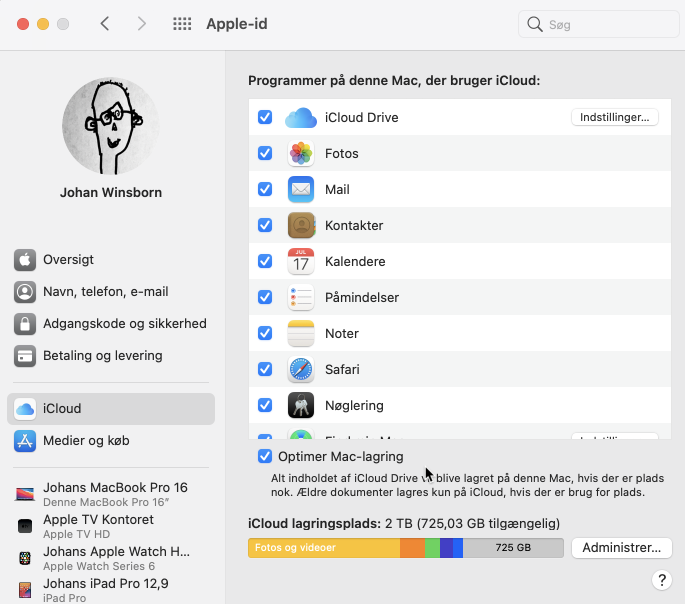Click the iPad Pro 12,9 device icon
685x604 pixels.
pos(25,590)
